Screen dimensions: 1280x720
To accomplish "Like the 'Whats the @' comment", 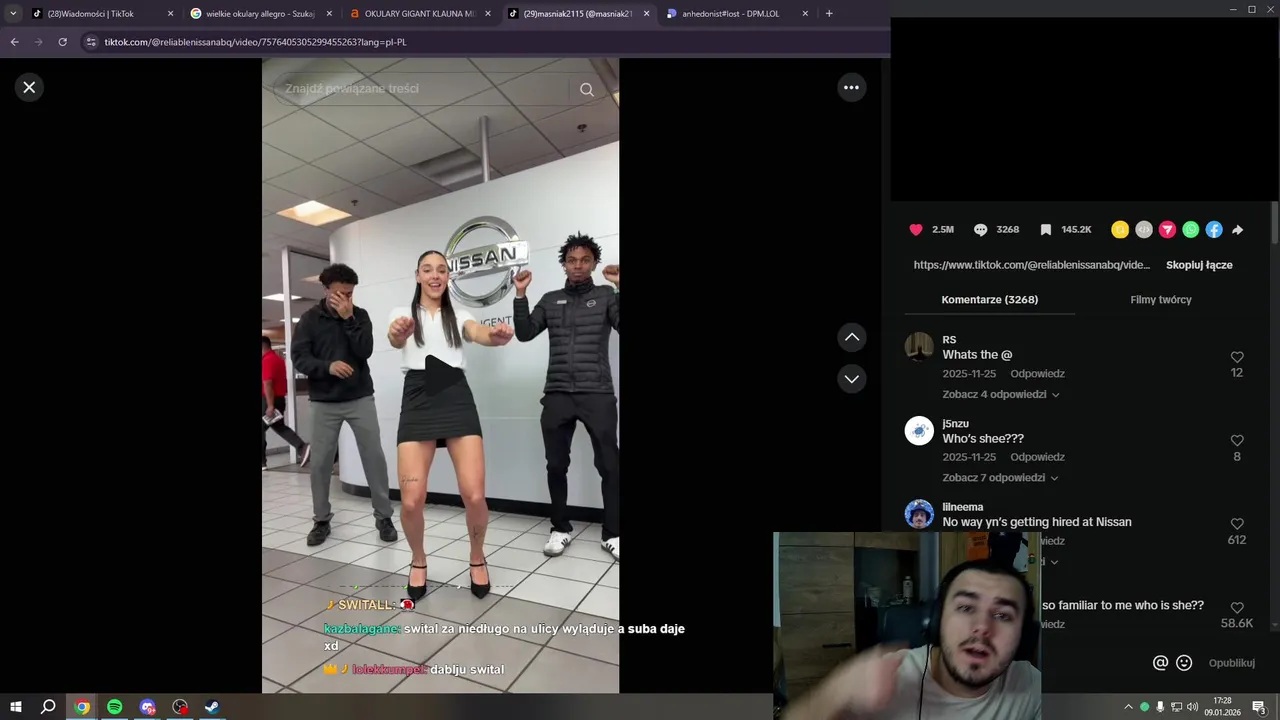I will point(1237,357).
